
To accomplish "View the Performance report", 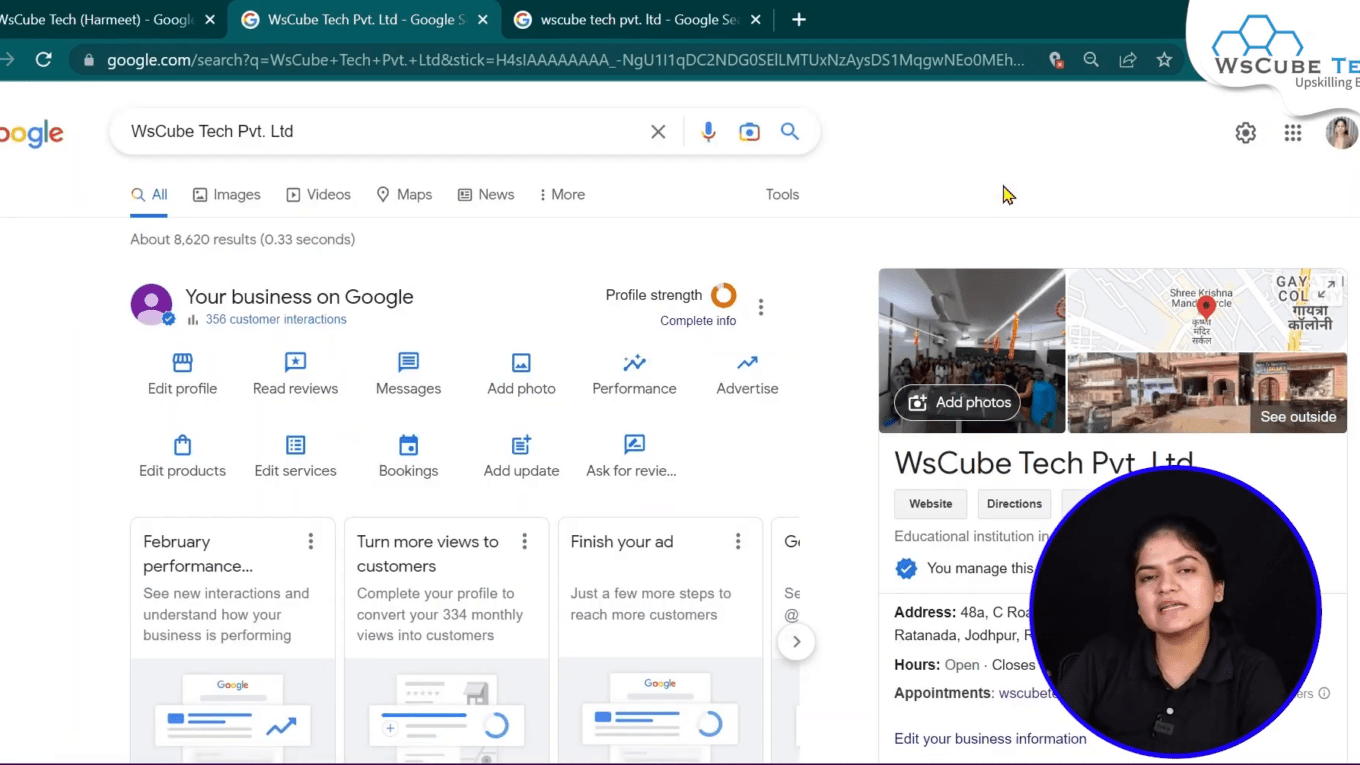I will (x=634, y=374).
